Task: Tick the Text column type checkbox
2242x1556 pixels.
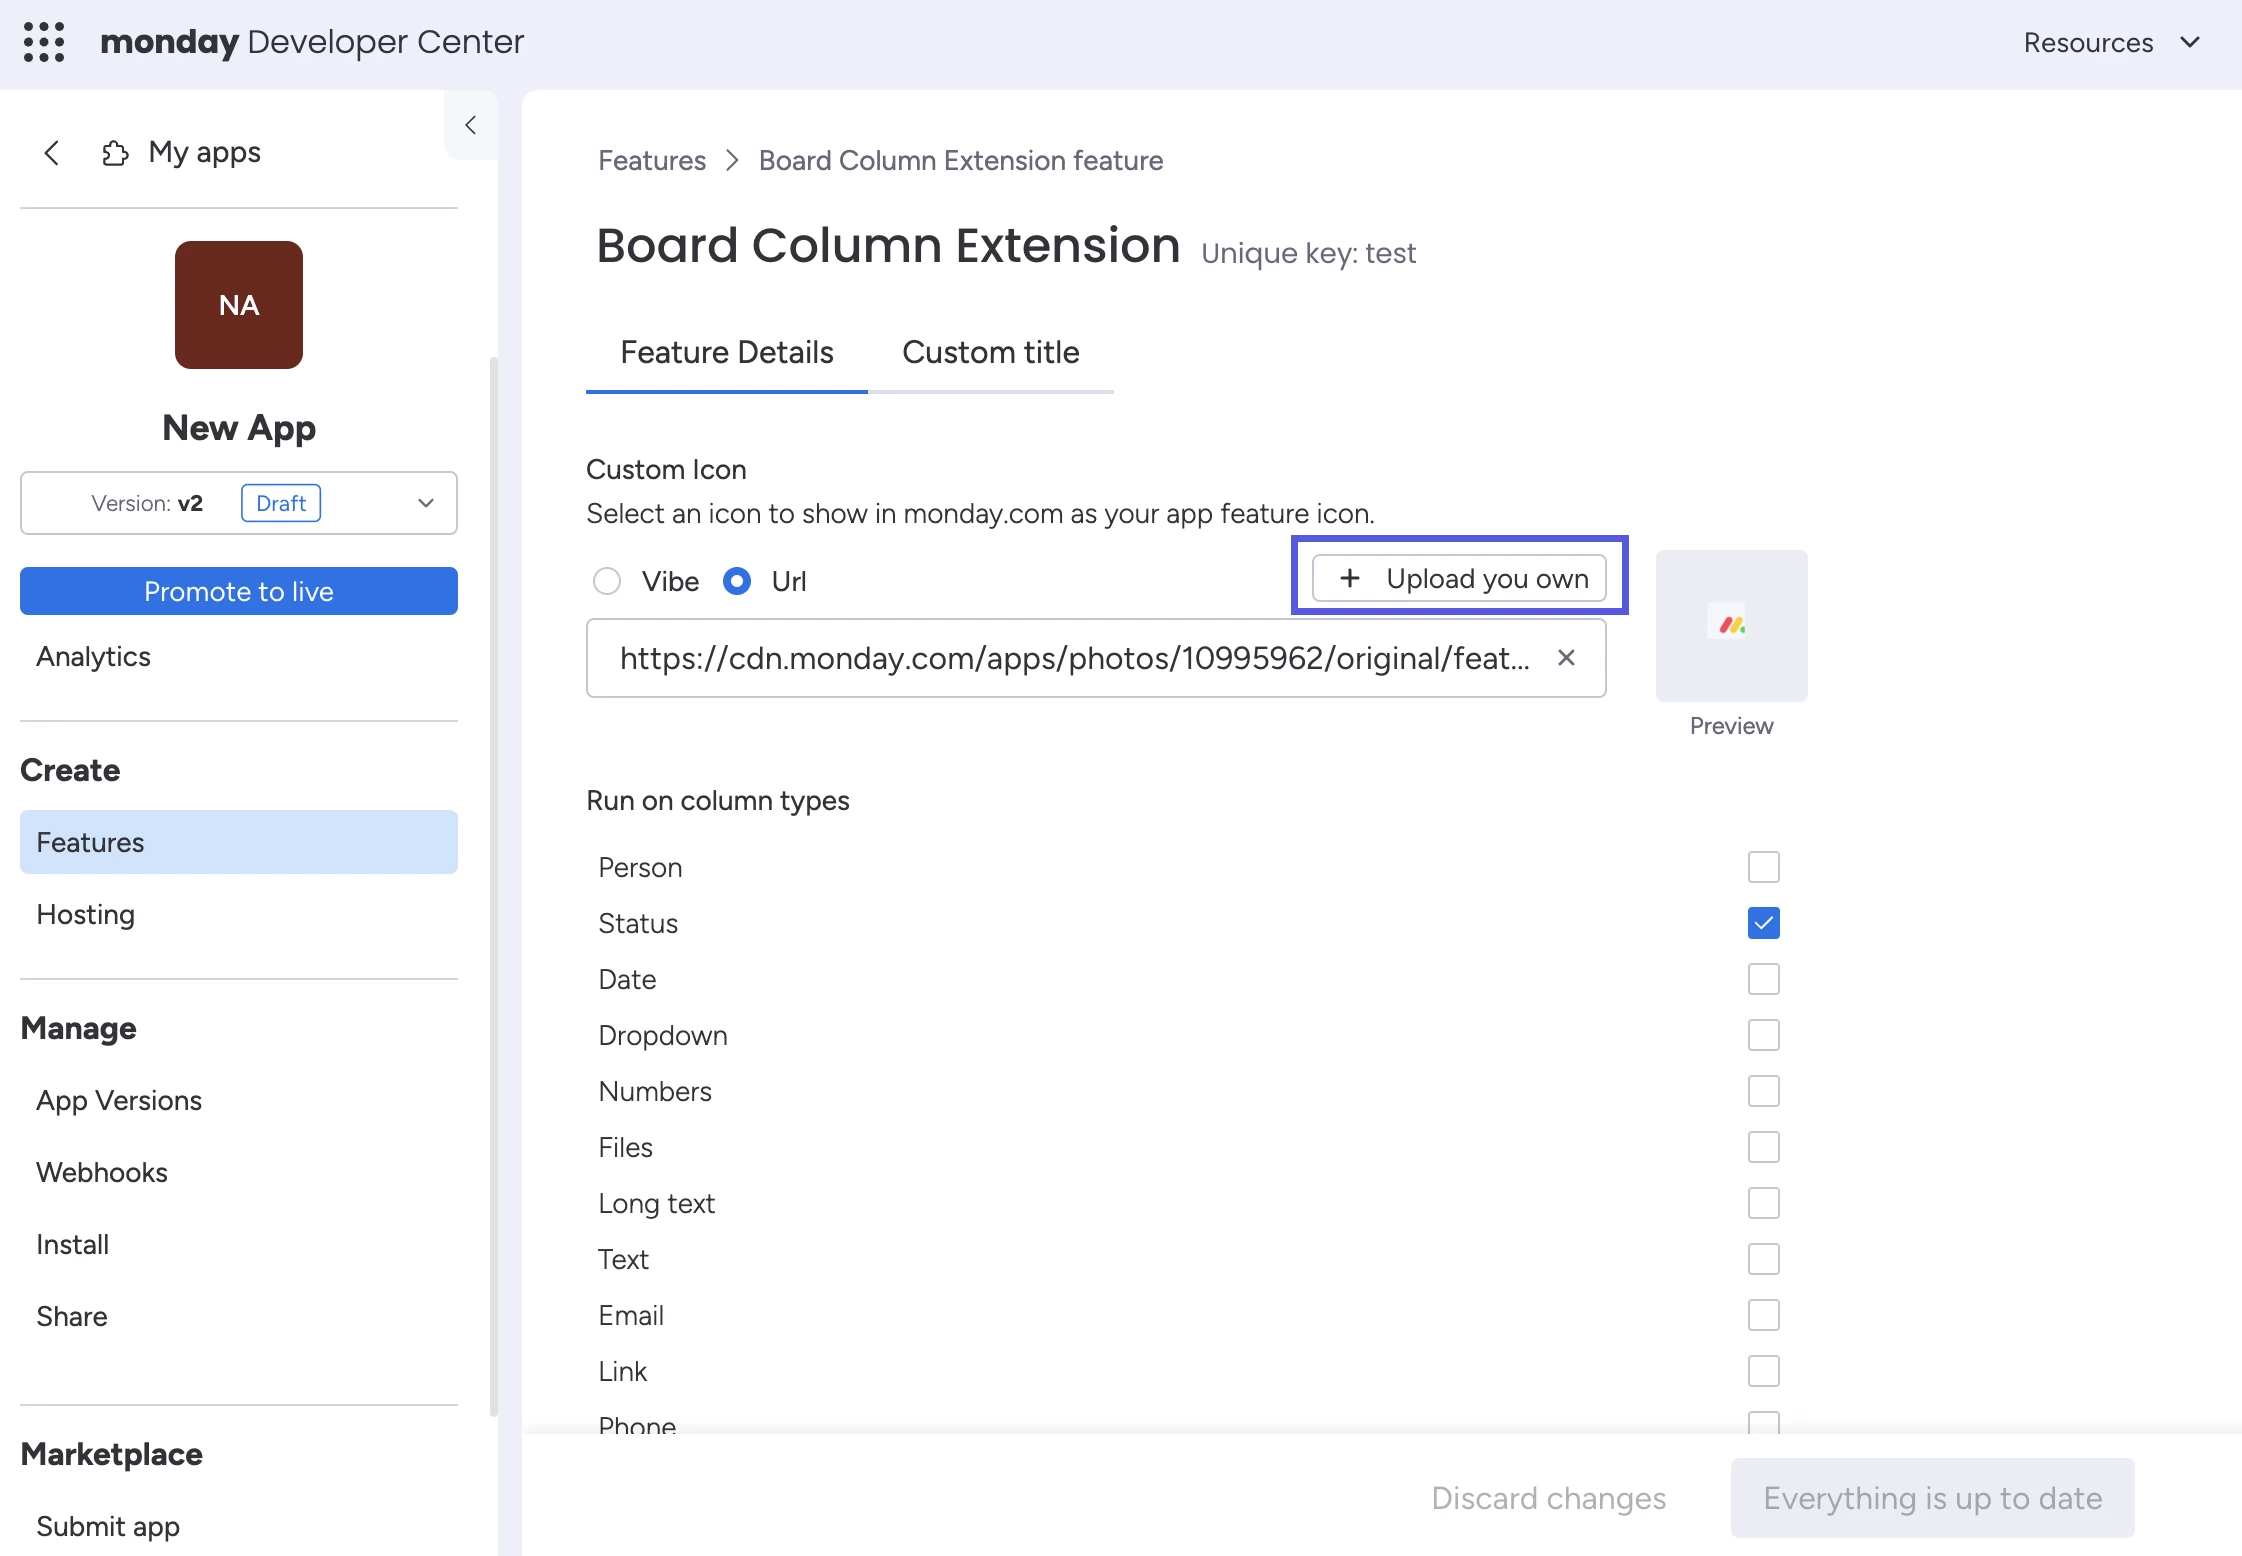Action: coord(1764,1259)
